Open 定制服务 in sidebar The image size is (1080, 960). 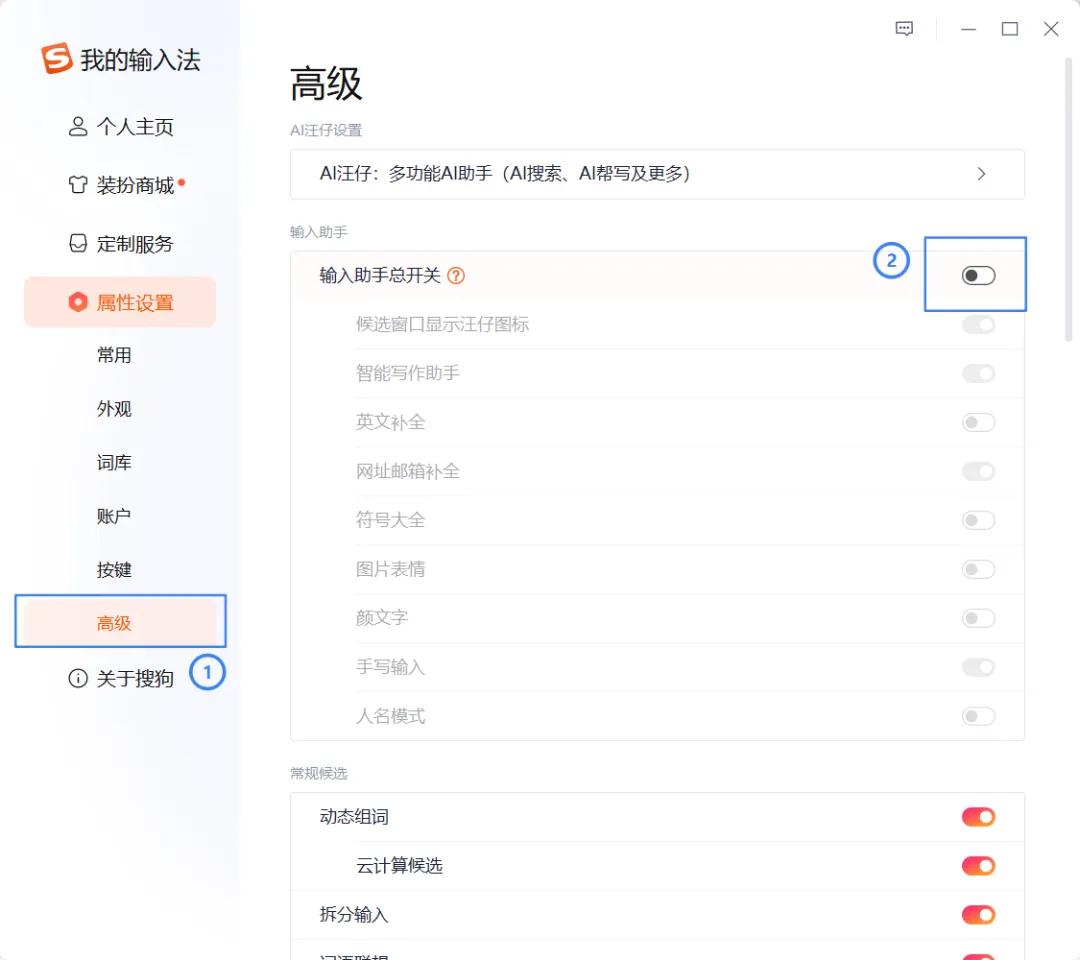point(121,243)
